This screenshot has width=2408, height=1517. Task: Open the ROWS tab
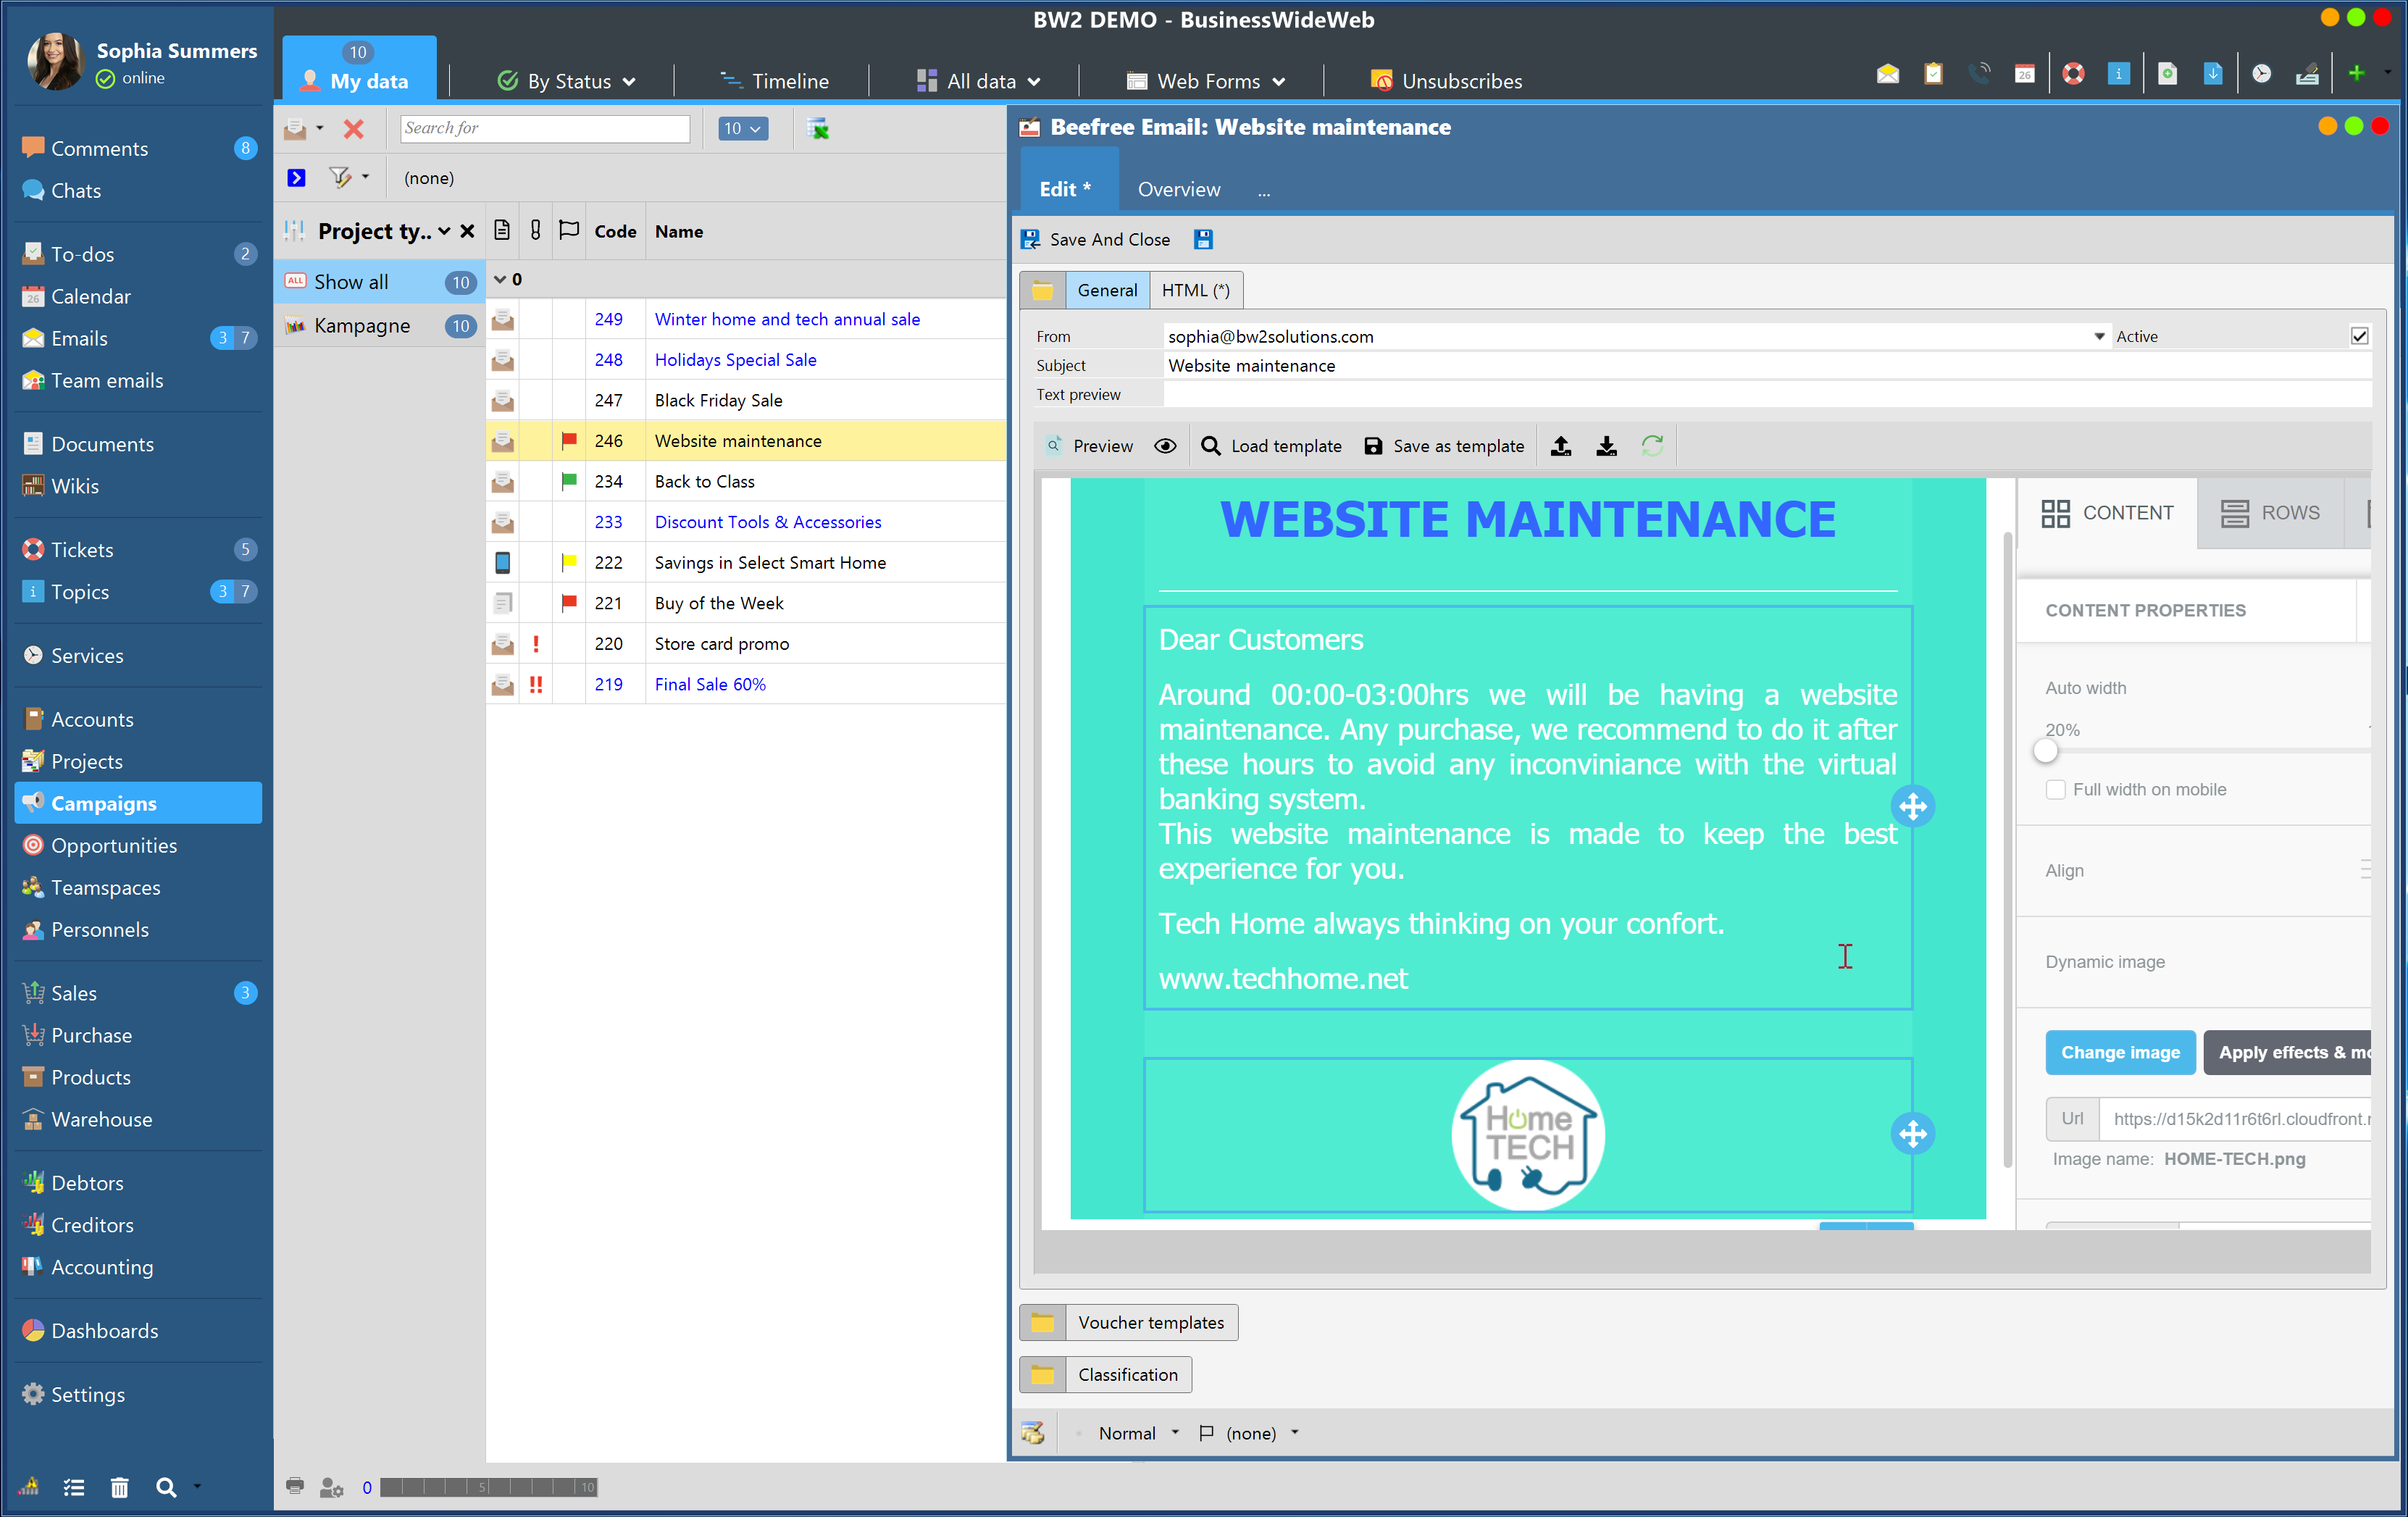tap(2270, 513)
